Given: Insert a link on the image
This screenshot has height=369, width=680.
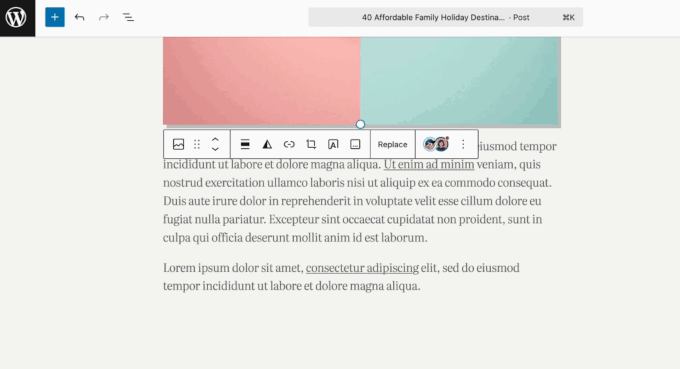Looking at the screenshot, I should click(289, 144).
